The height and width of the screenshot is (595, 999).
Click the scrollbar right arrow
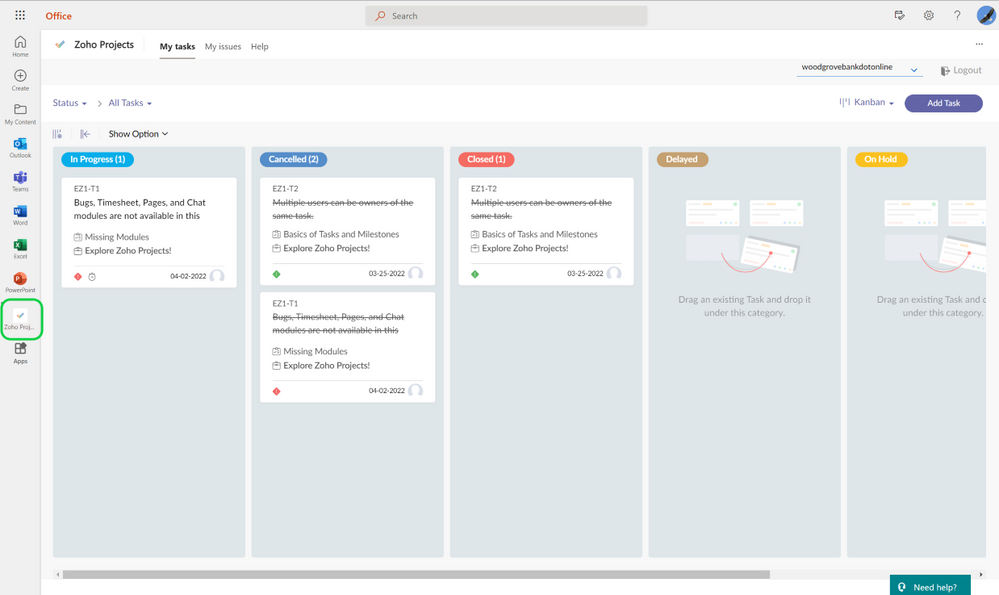(981, 575)
